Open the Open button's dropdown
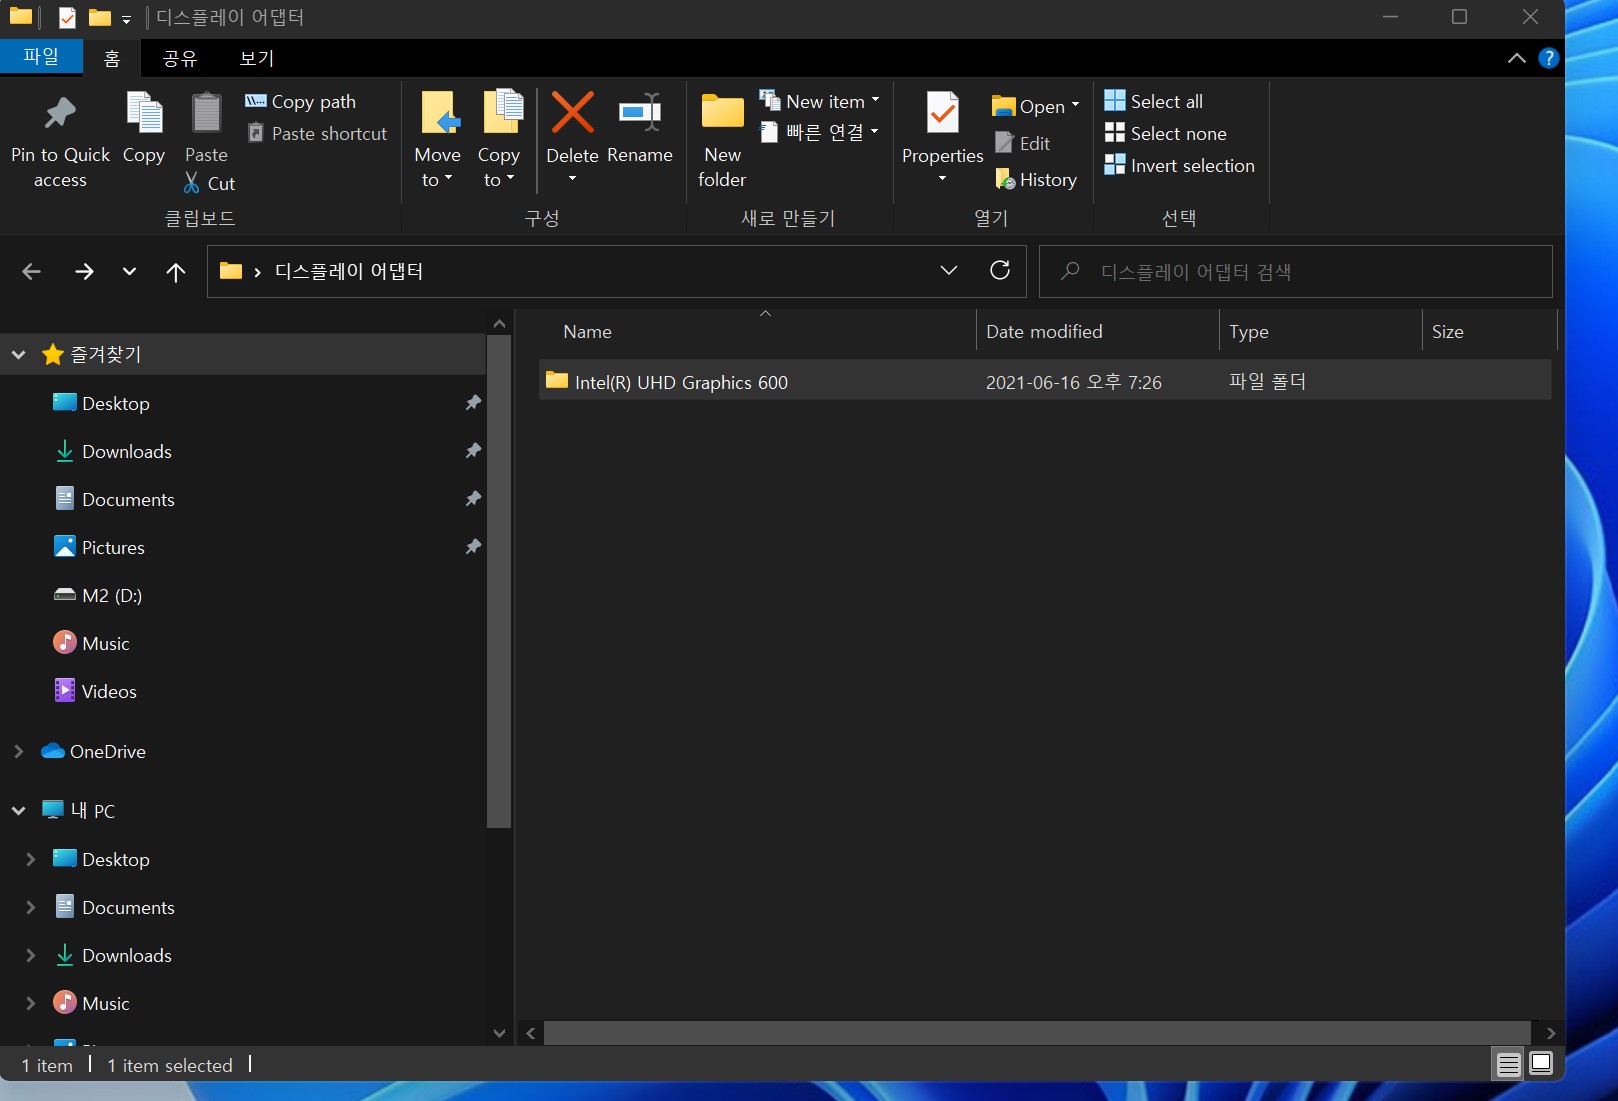The width and height of the screenshot is (1618, 1101). [1075, 105]
